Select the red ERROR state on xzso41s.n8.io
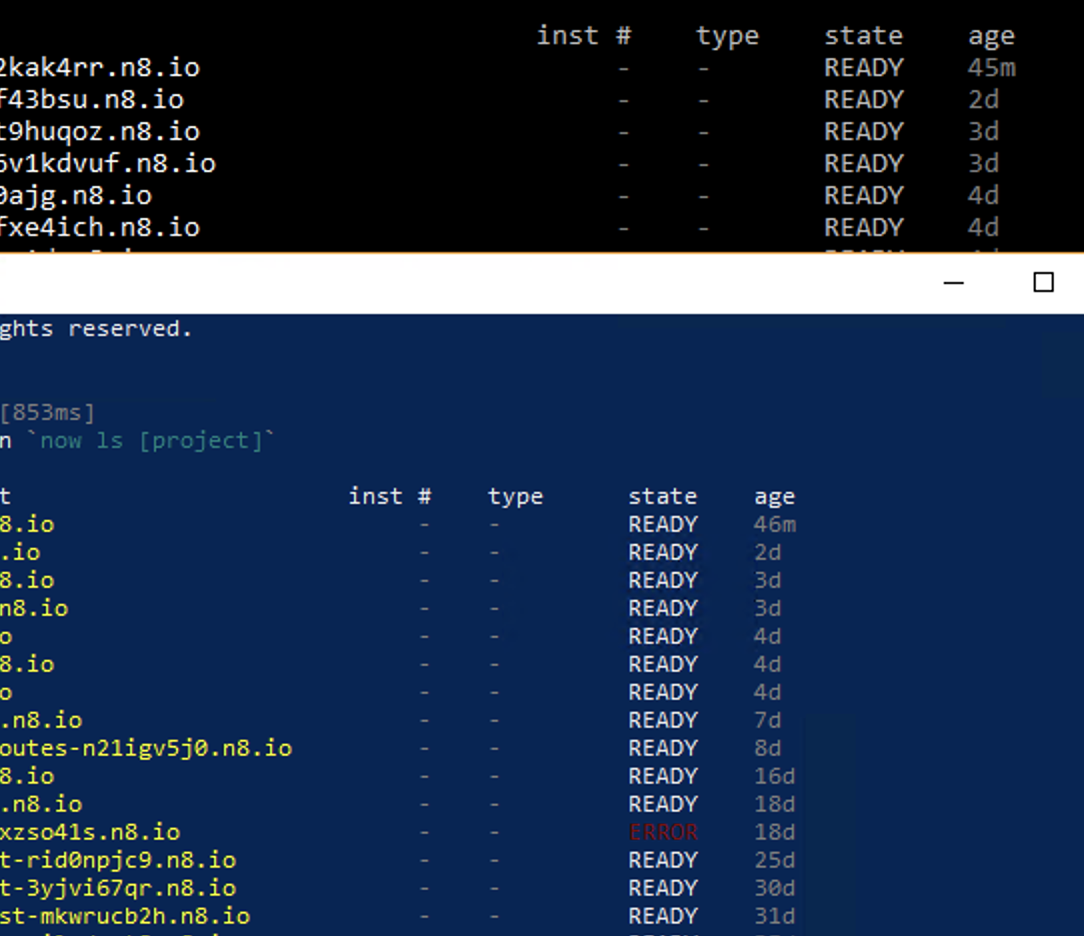 (664, 831)
